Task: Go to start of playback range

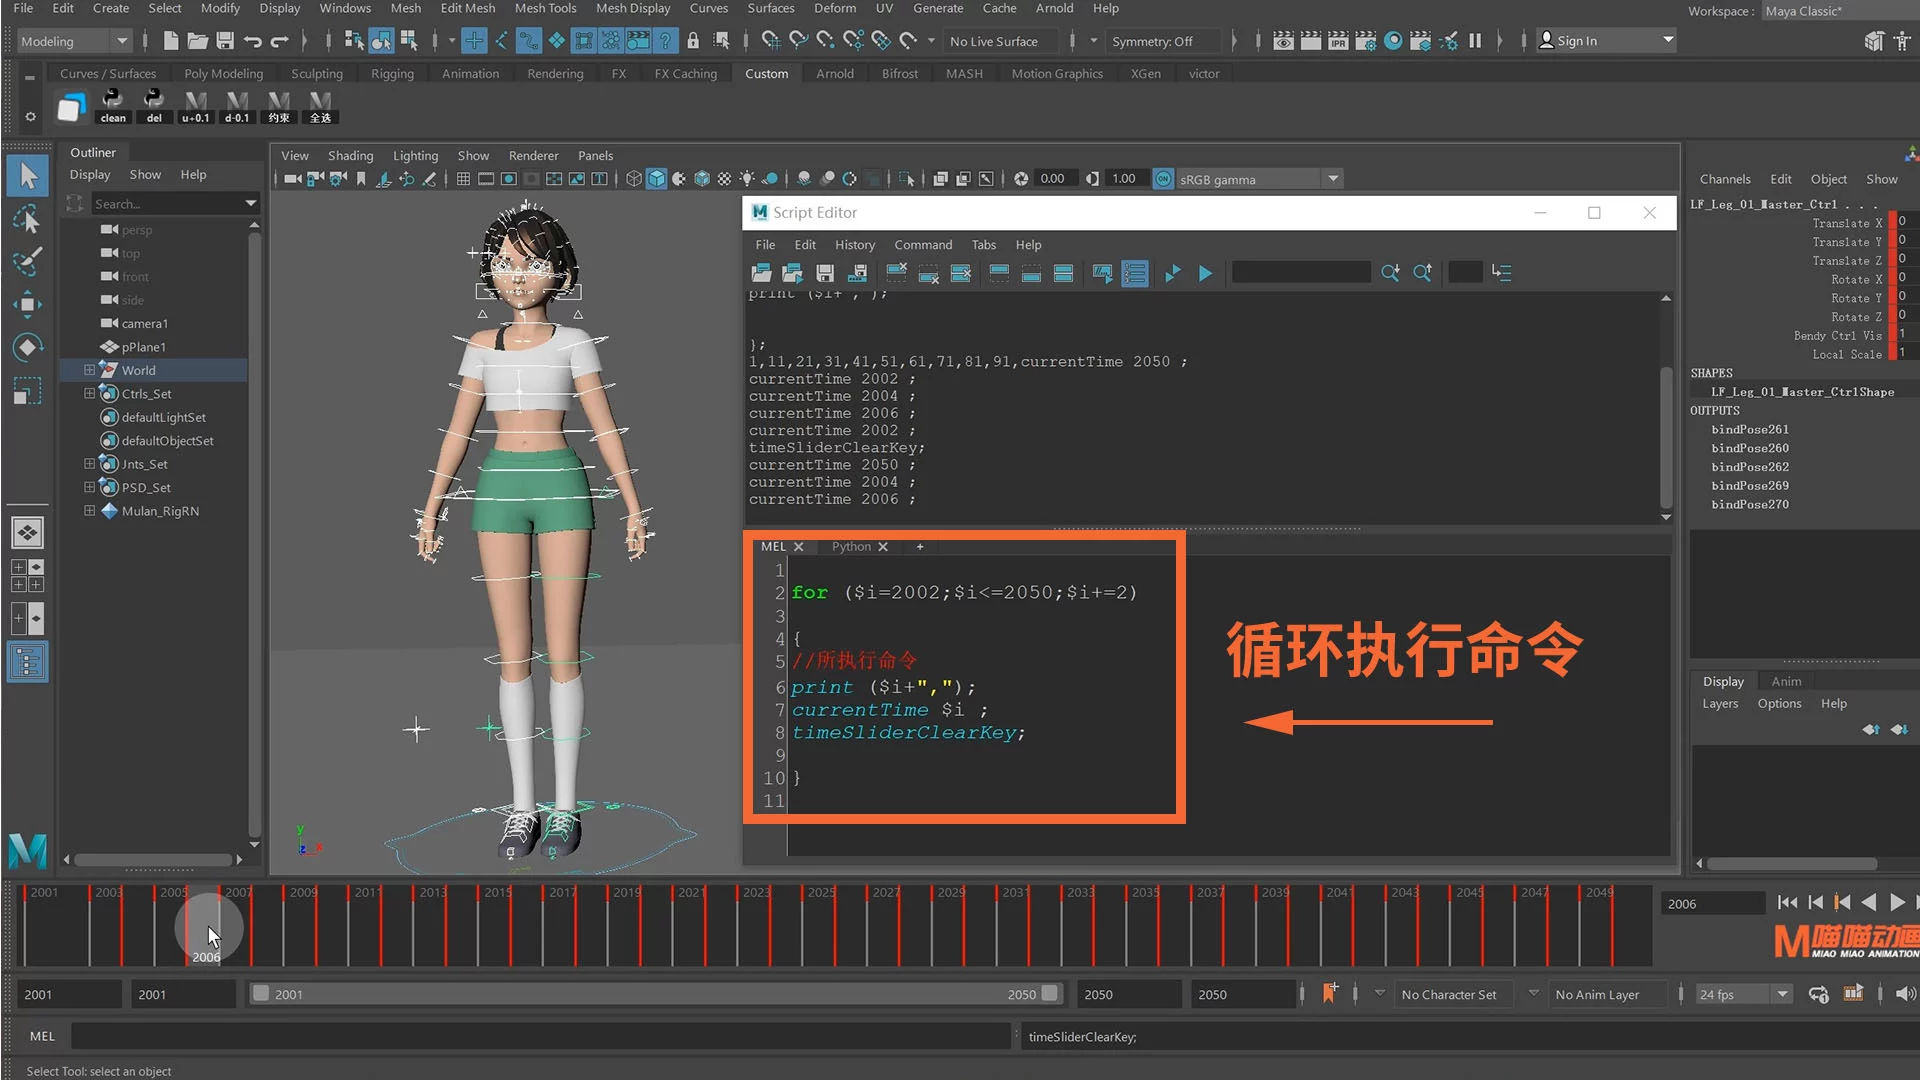Action: point(1787,902)
